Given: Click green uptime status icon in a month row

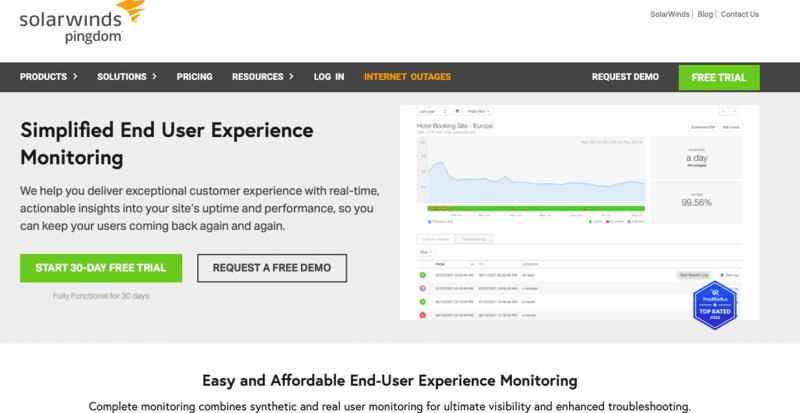Looking at the screenshot, I should click(422, 302).
